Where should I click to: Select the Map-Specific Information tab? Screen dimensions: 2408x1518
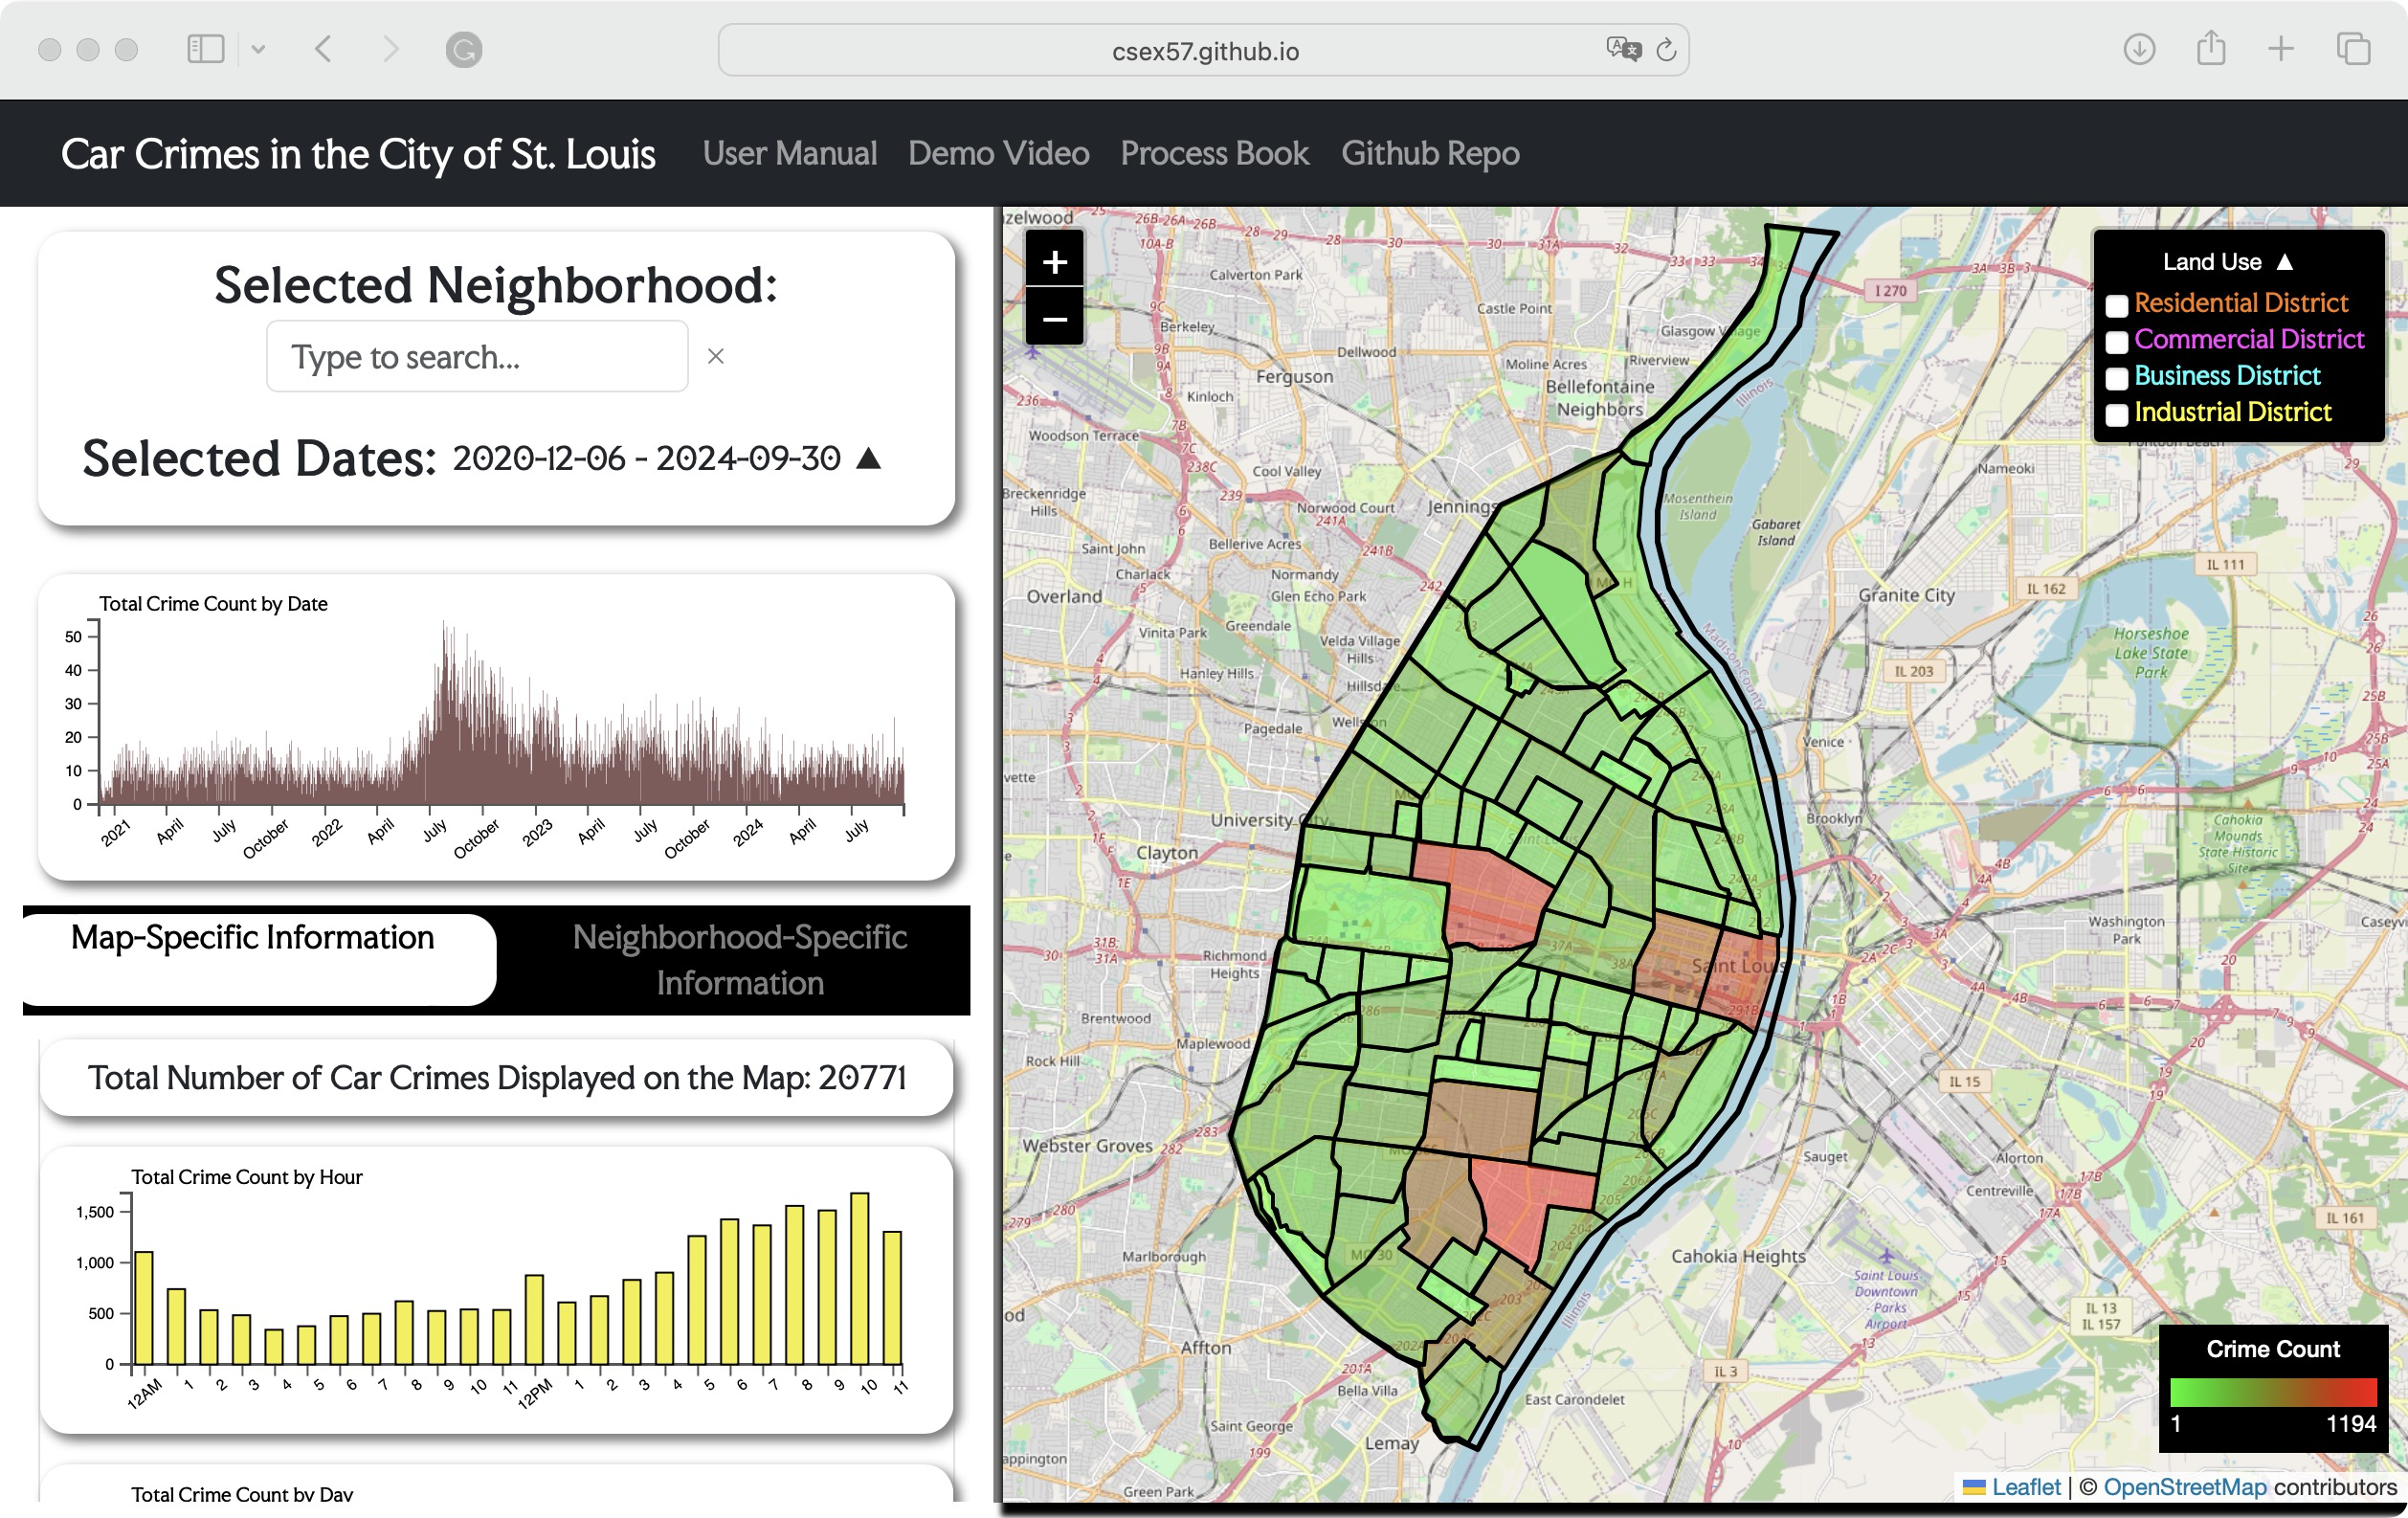pyautogui.click(x=253, y=938)
